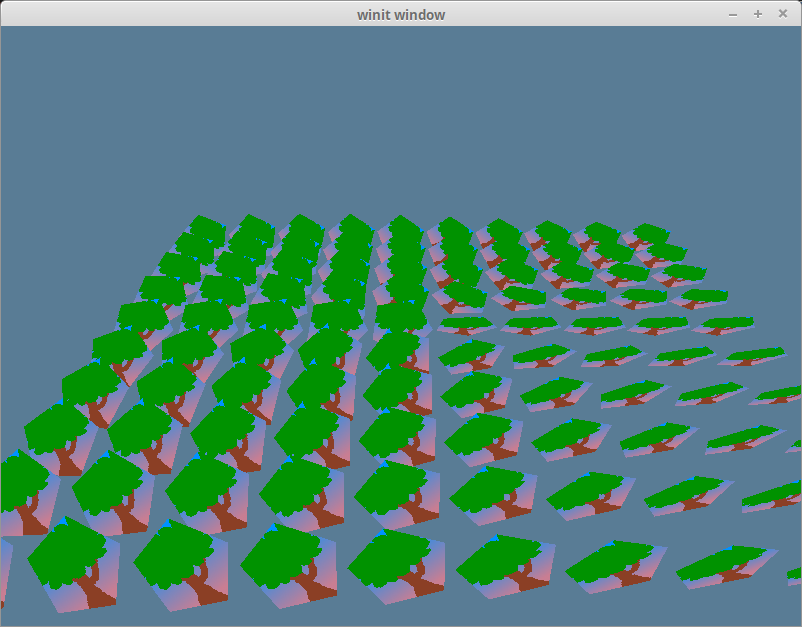
Task: Pick the fifth complete tree in front row
Action: [505, 562]
